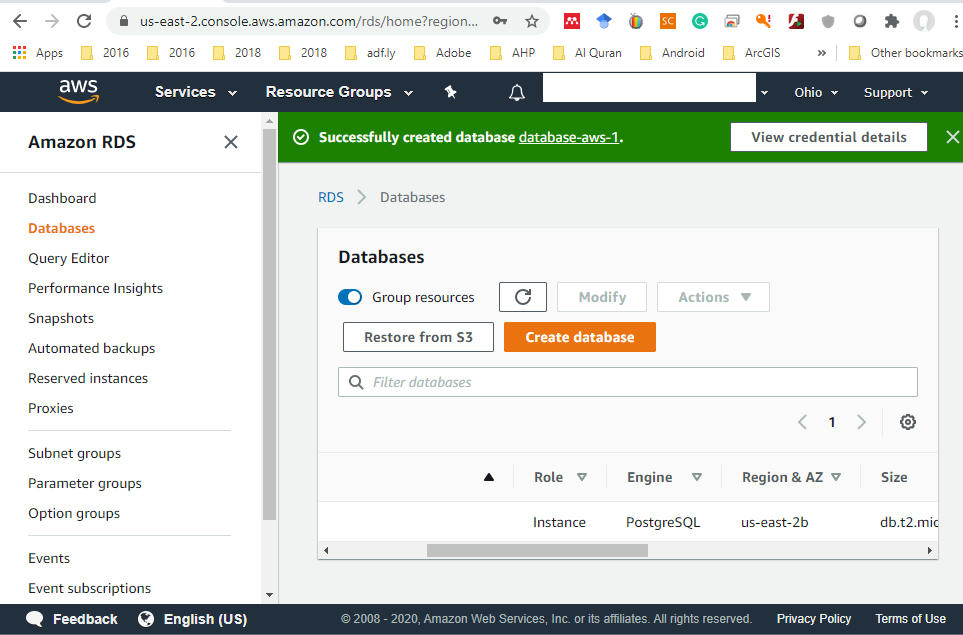This screenshot has height=635, width=963.
Task: Open the database-aws-1 link in banner
Action: tap(569, 137)
